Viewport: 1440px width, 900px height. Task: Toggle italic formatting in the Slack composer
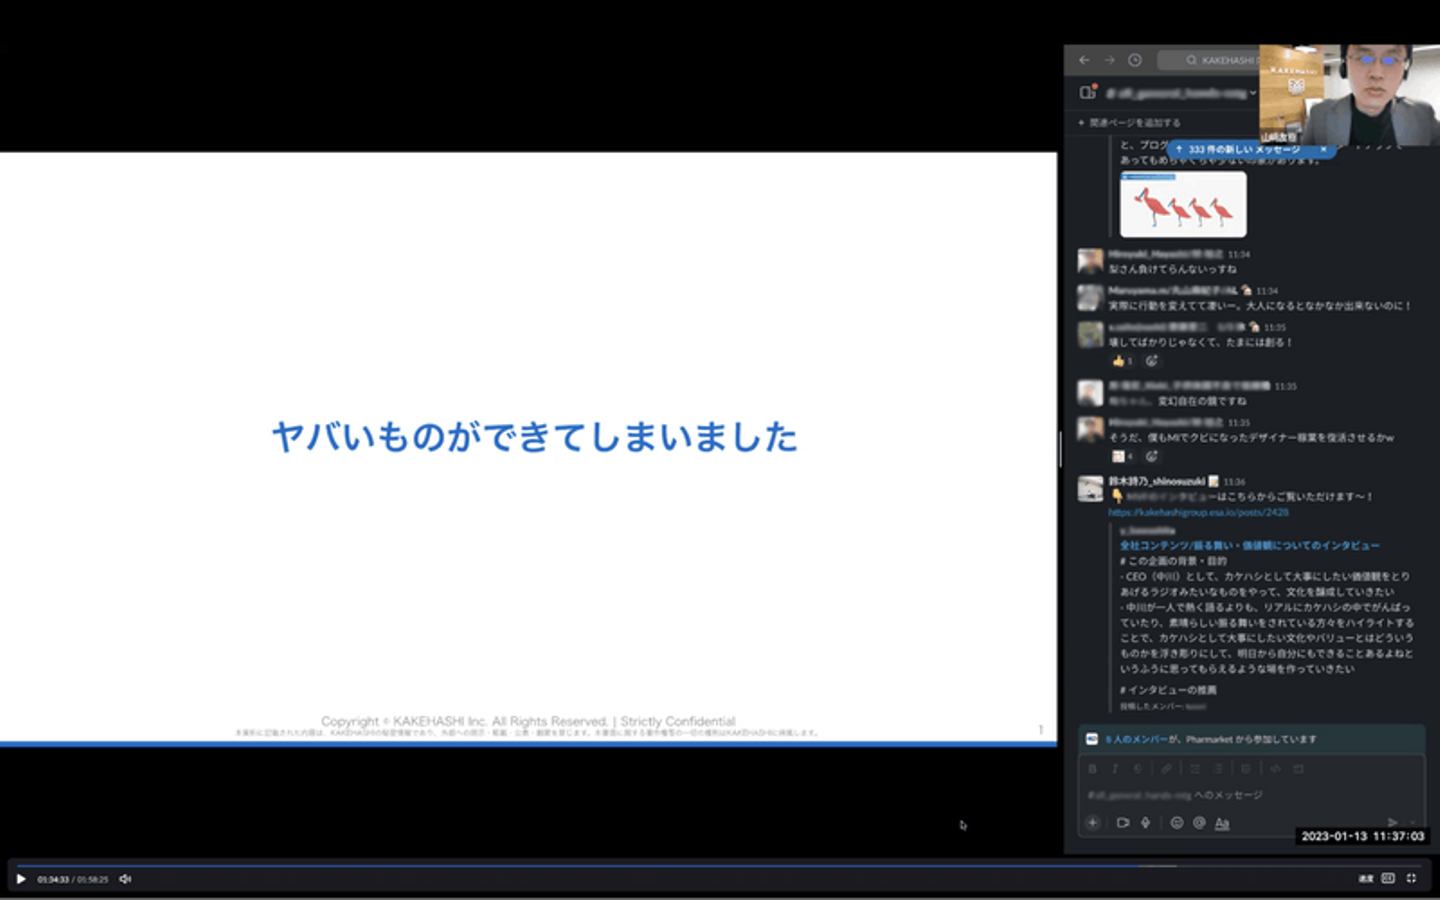click(1115, 769)
